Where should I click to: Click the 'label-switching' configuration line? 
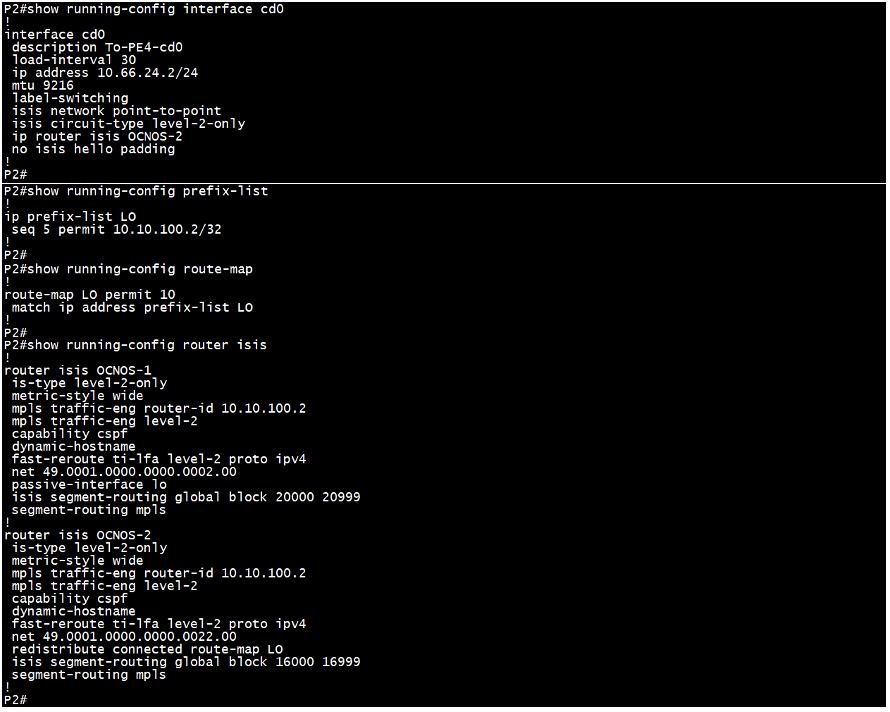70,98
